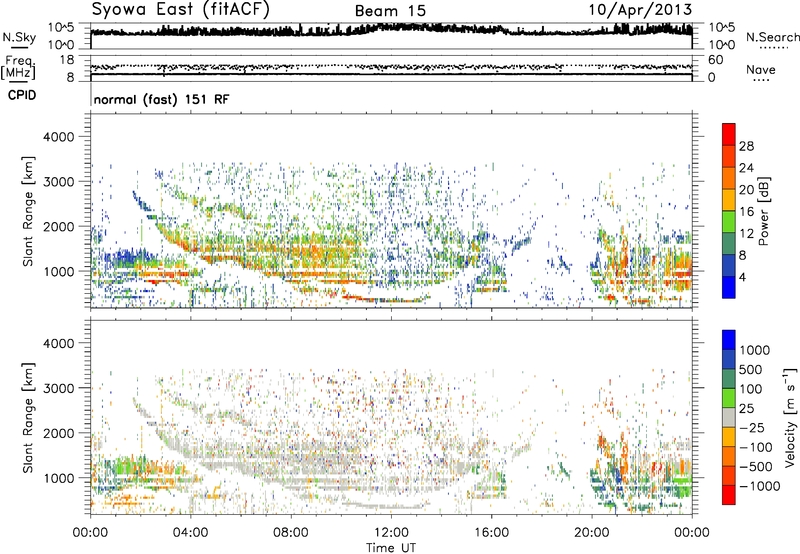Click the "Velocity [m s-1]" colorbar title

coord(790,418)
